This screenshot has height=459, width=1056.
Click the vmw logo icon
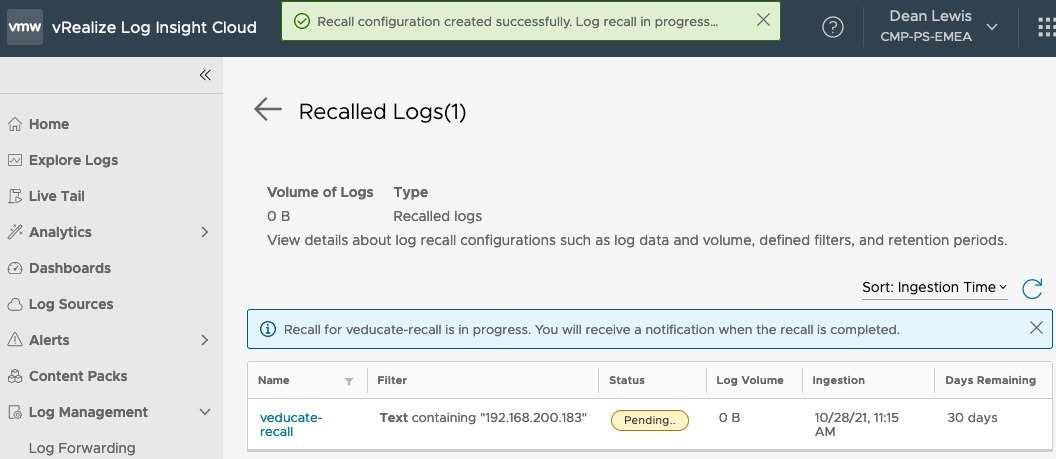[25, 27]
